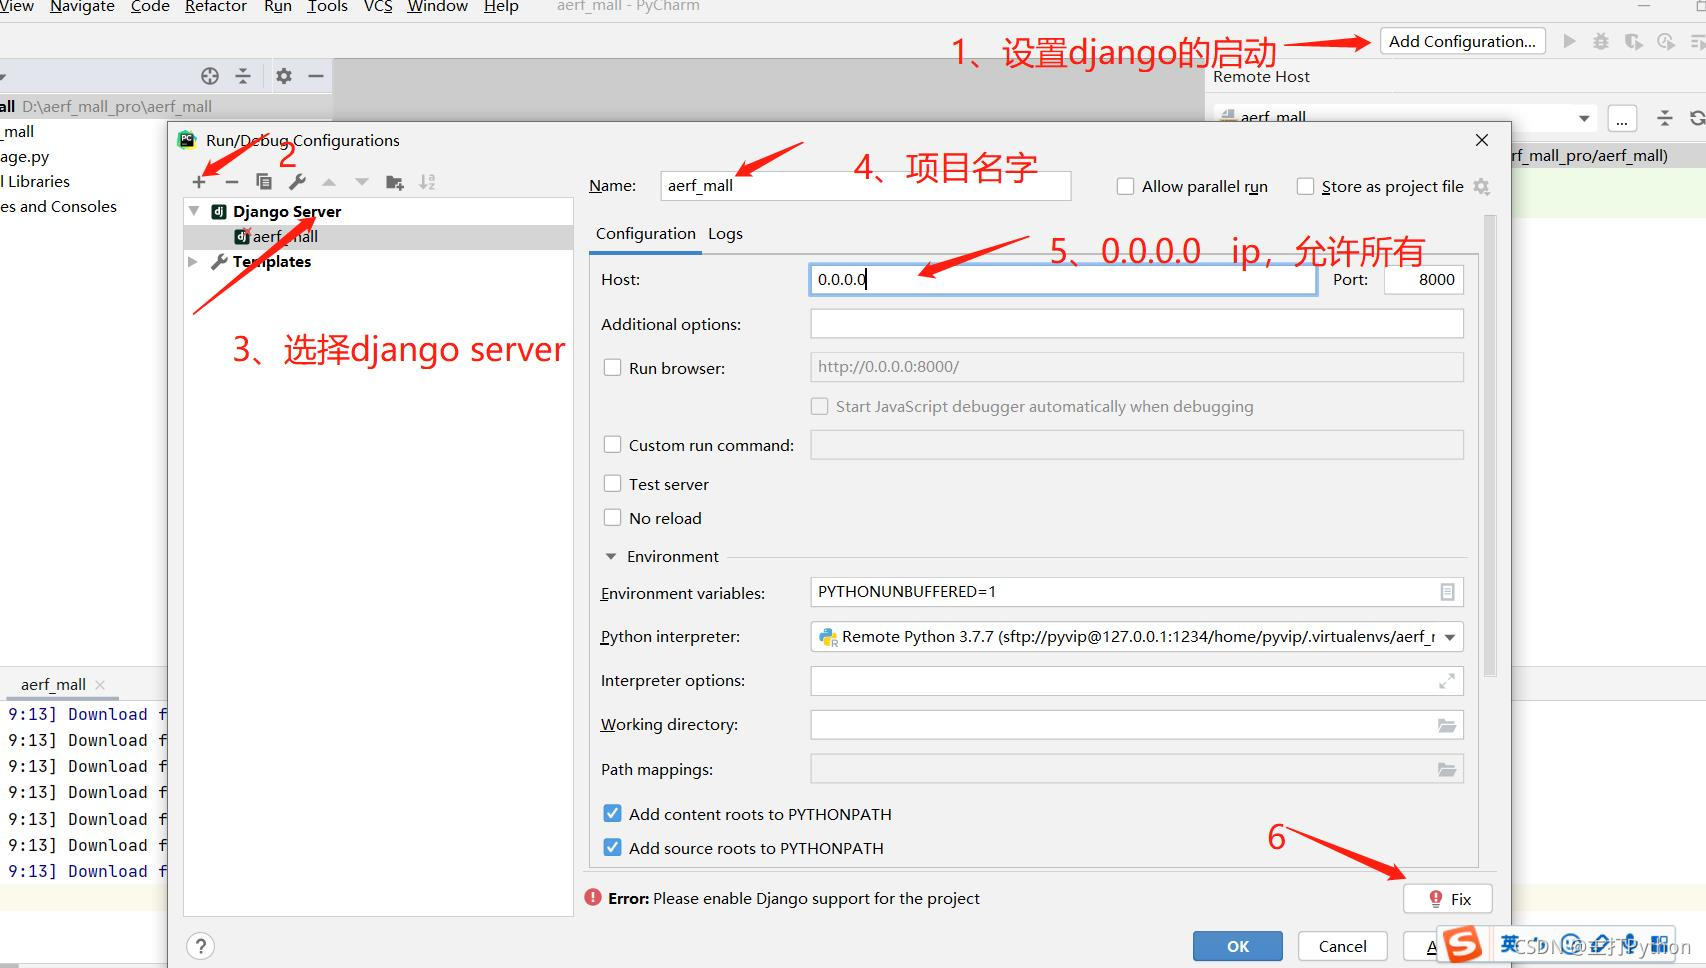1706x968 pixels.
Task: Click the Run triangle in main toolbar
Action: (1569, 41)
